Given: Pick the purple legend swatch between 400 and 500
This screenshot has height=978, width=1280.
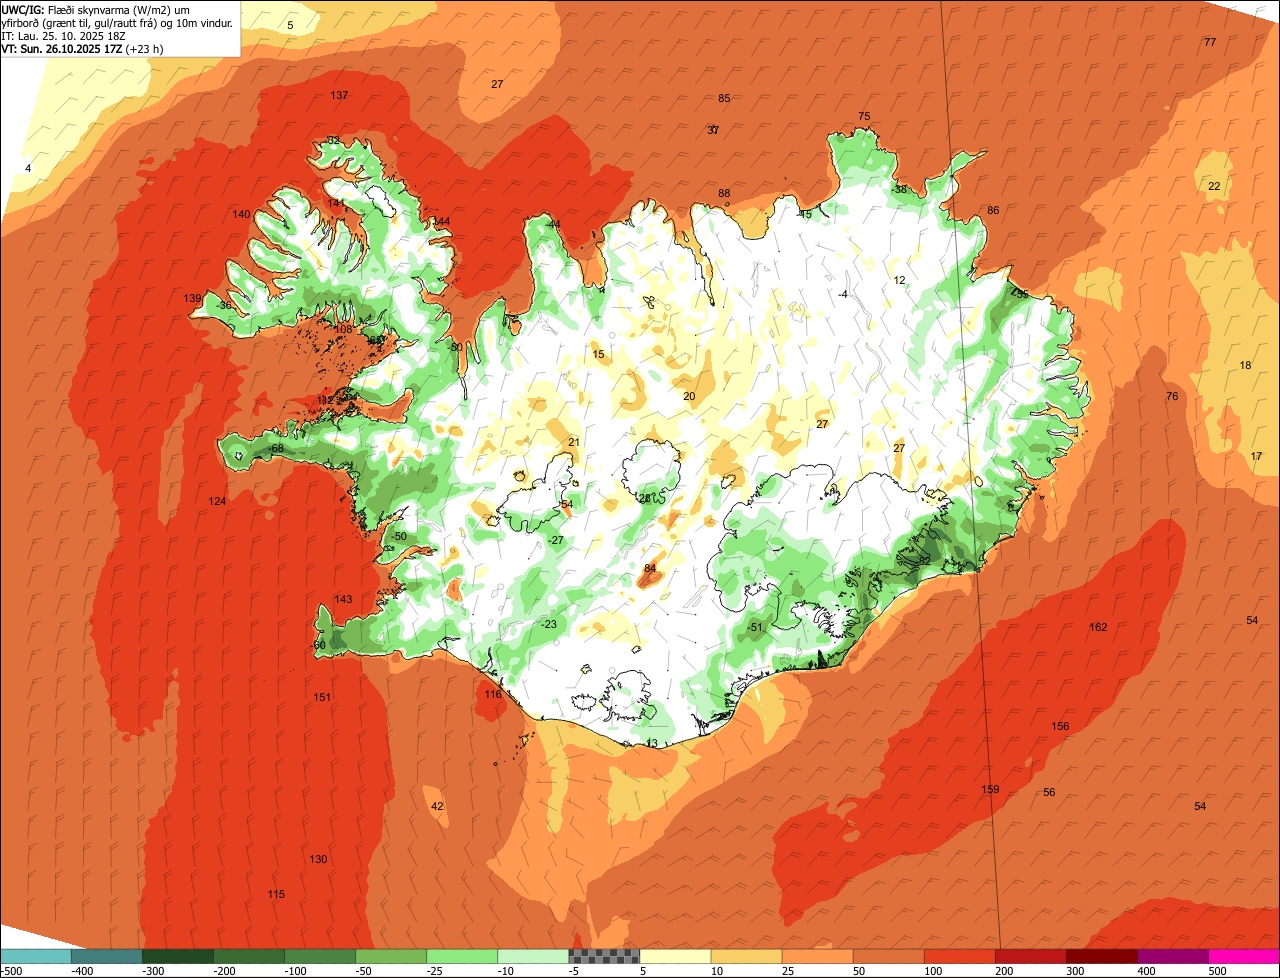Looking at the screenshot, I should click(1173, 956).
